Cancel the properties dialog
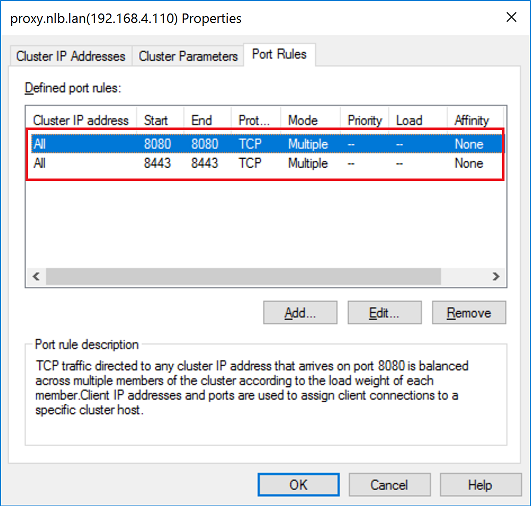The height and width of the screenshot is (506, 531). (389, 485)
